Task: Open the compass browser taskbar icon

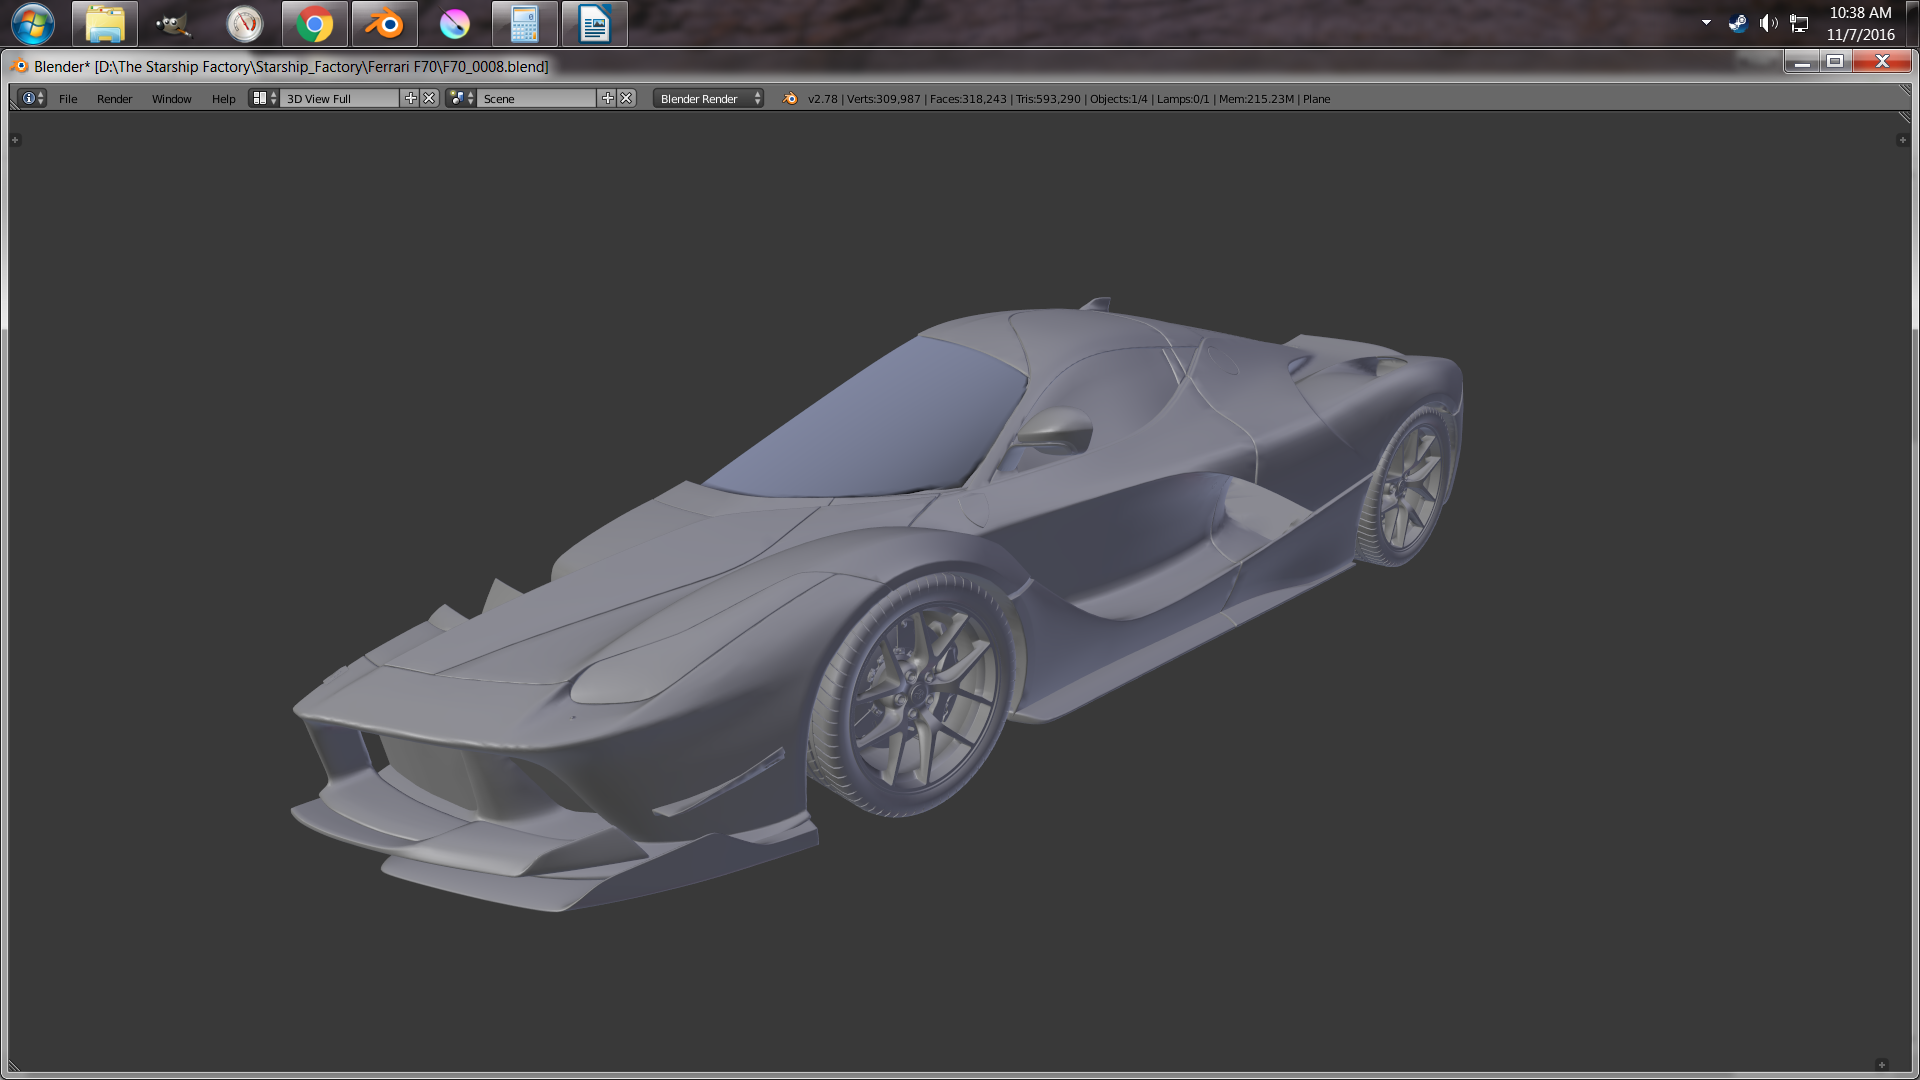Action: point(244,24)
